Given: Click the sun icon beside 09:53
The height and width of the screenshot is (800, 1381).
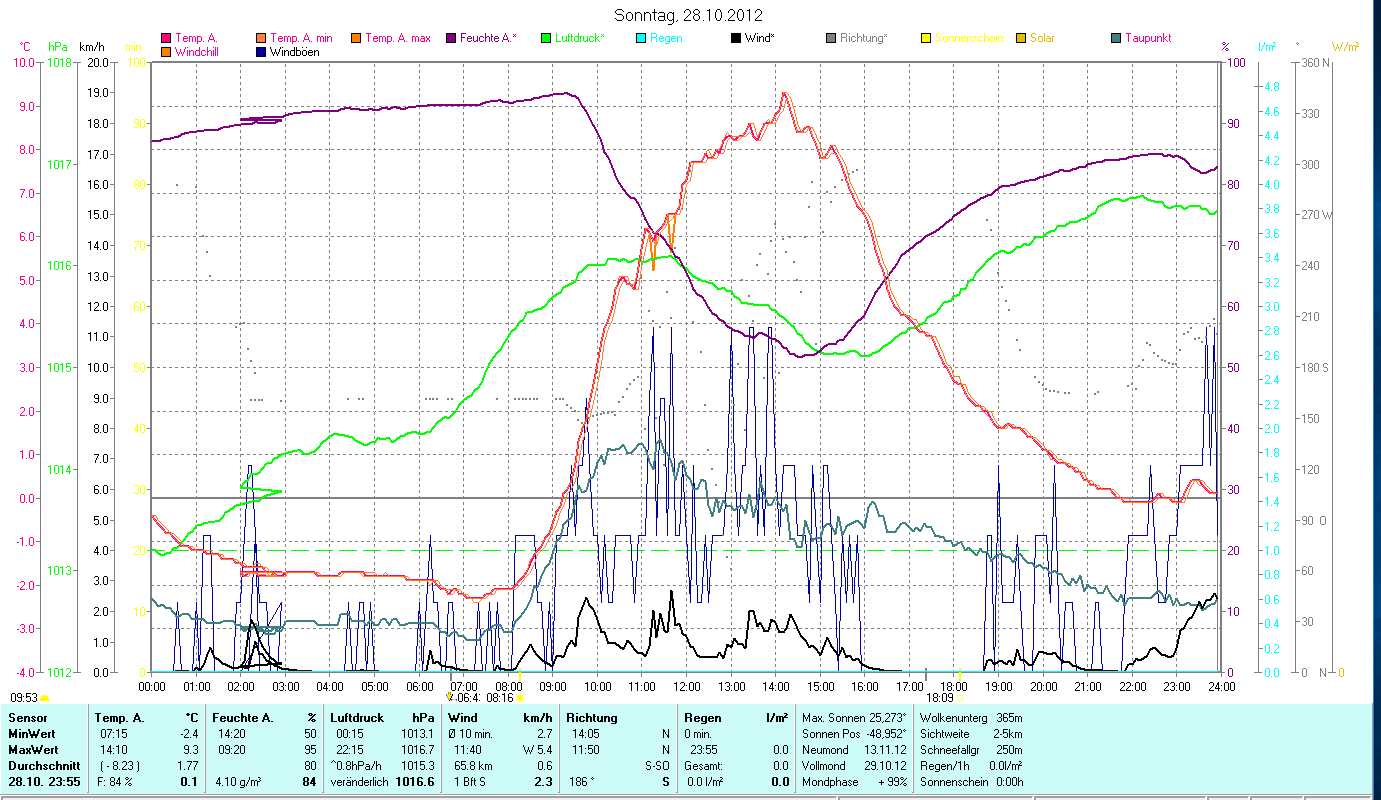Looking at the screenshot, I should [45, 698].
